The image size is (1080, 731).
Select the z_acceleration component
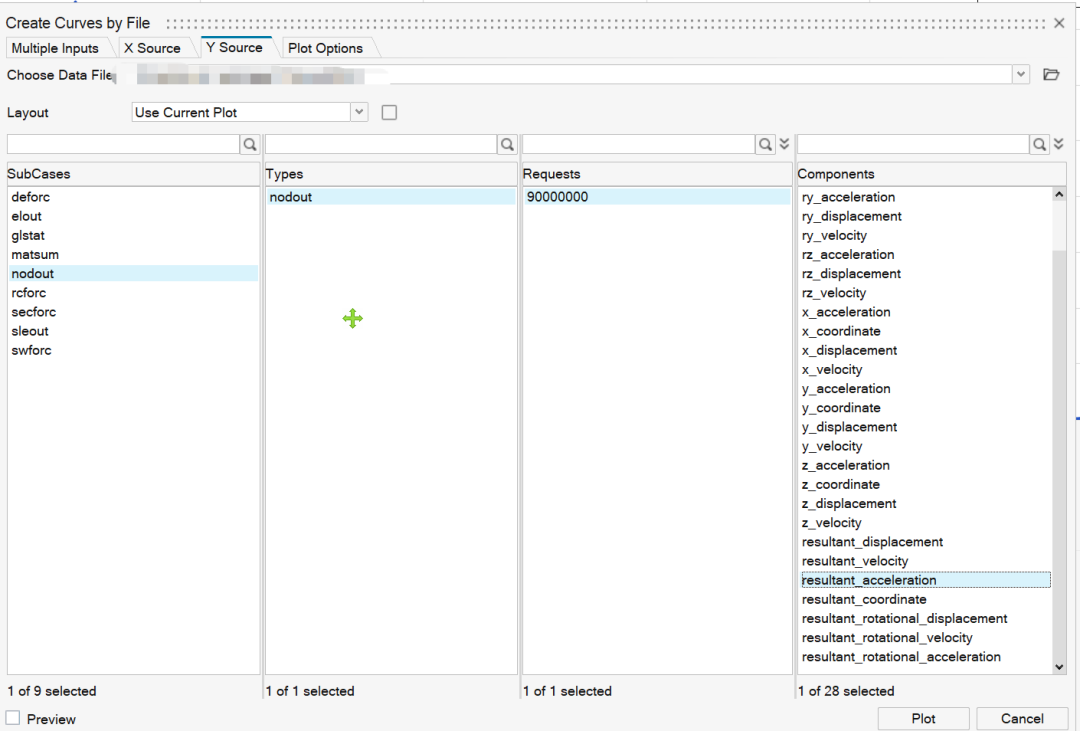(926, 465)
